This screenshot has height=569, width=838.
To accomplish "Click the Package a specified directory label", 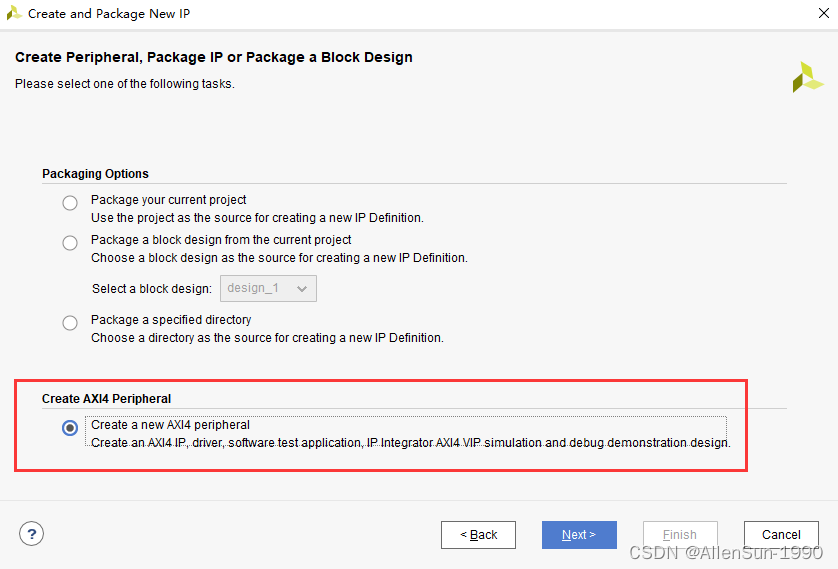I will pos(171,320).
